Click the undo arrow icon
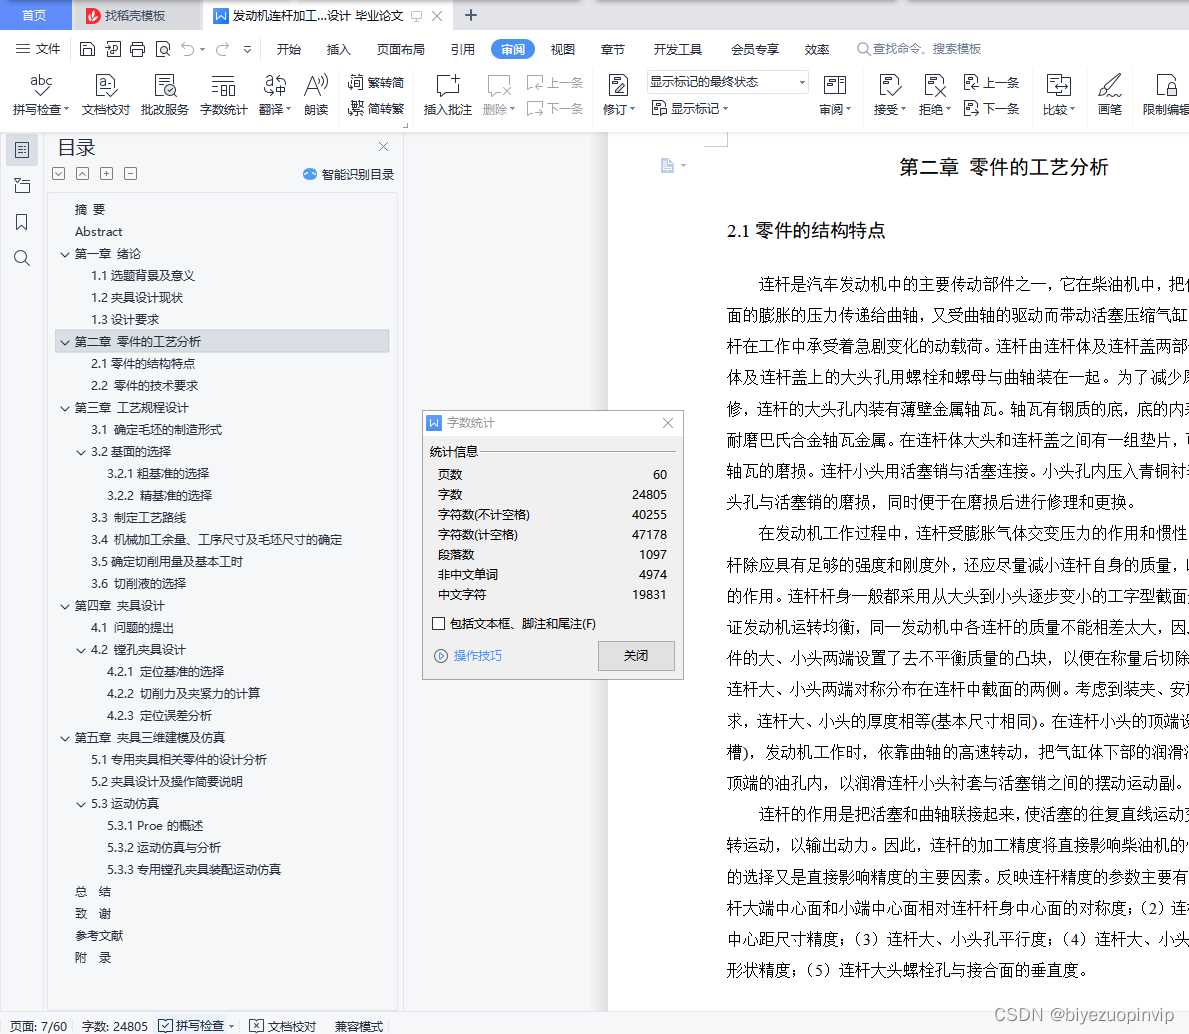The height and width of the screenshot is (1034, 1189). click(187, 49)
